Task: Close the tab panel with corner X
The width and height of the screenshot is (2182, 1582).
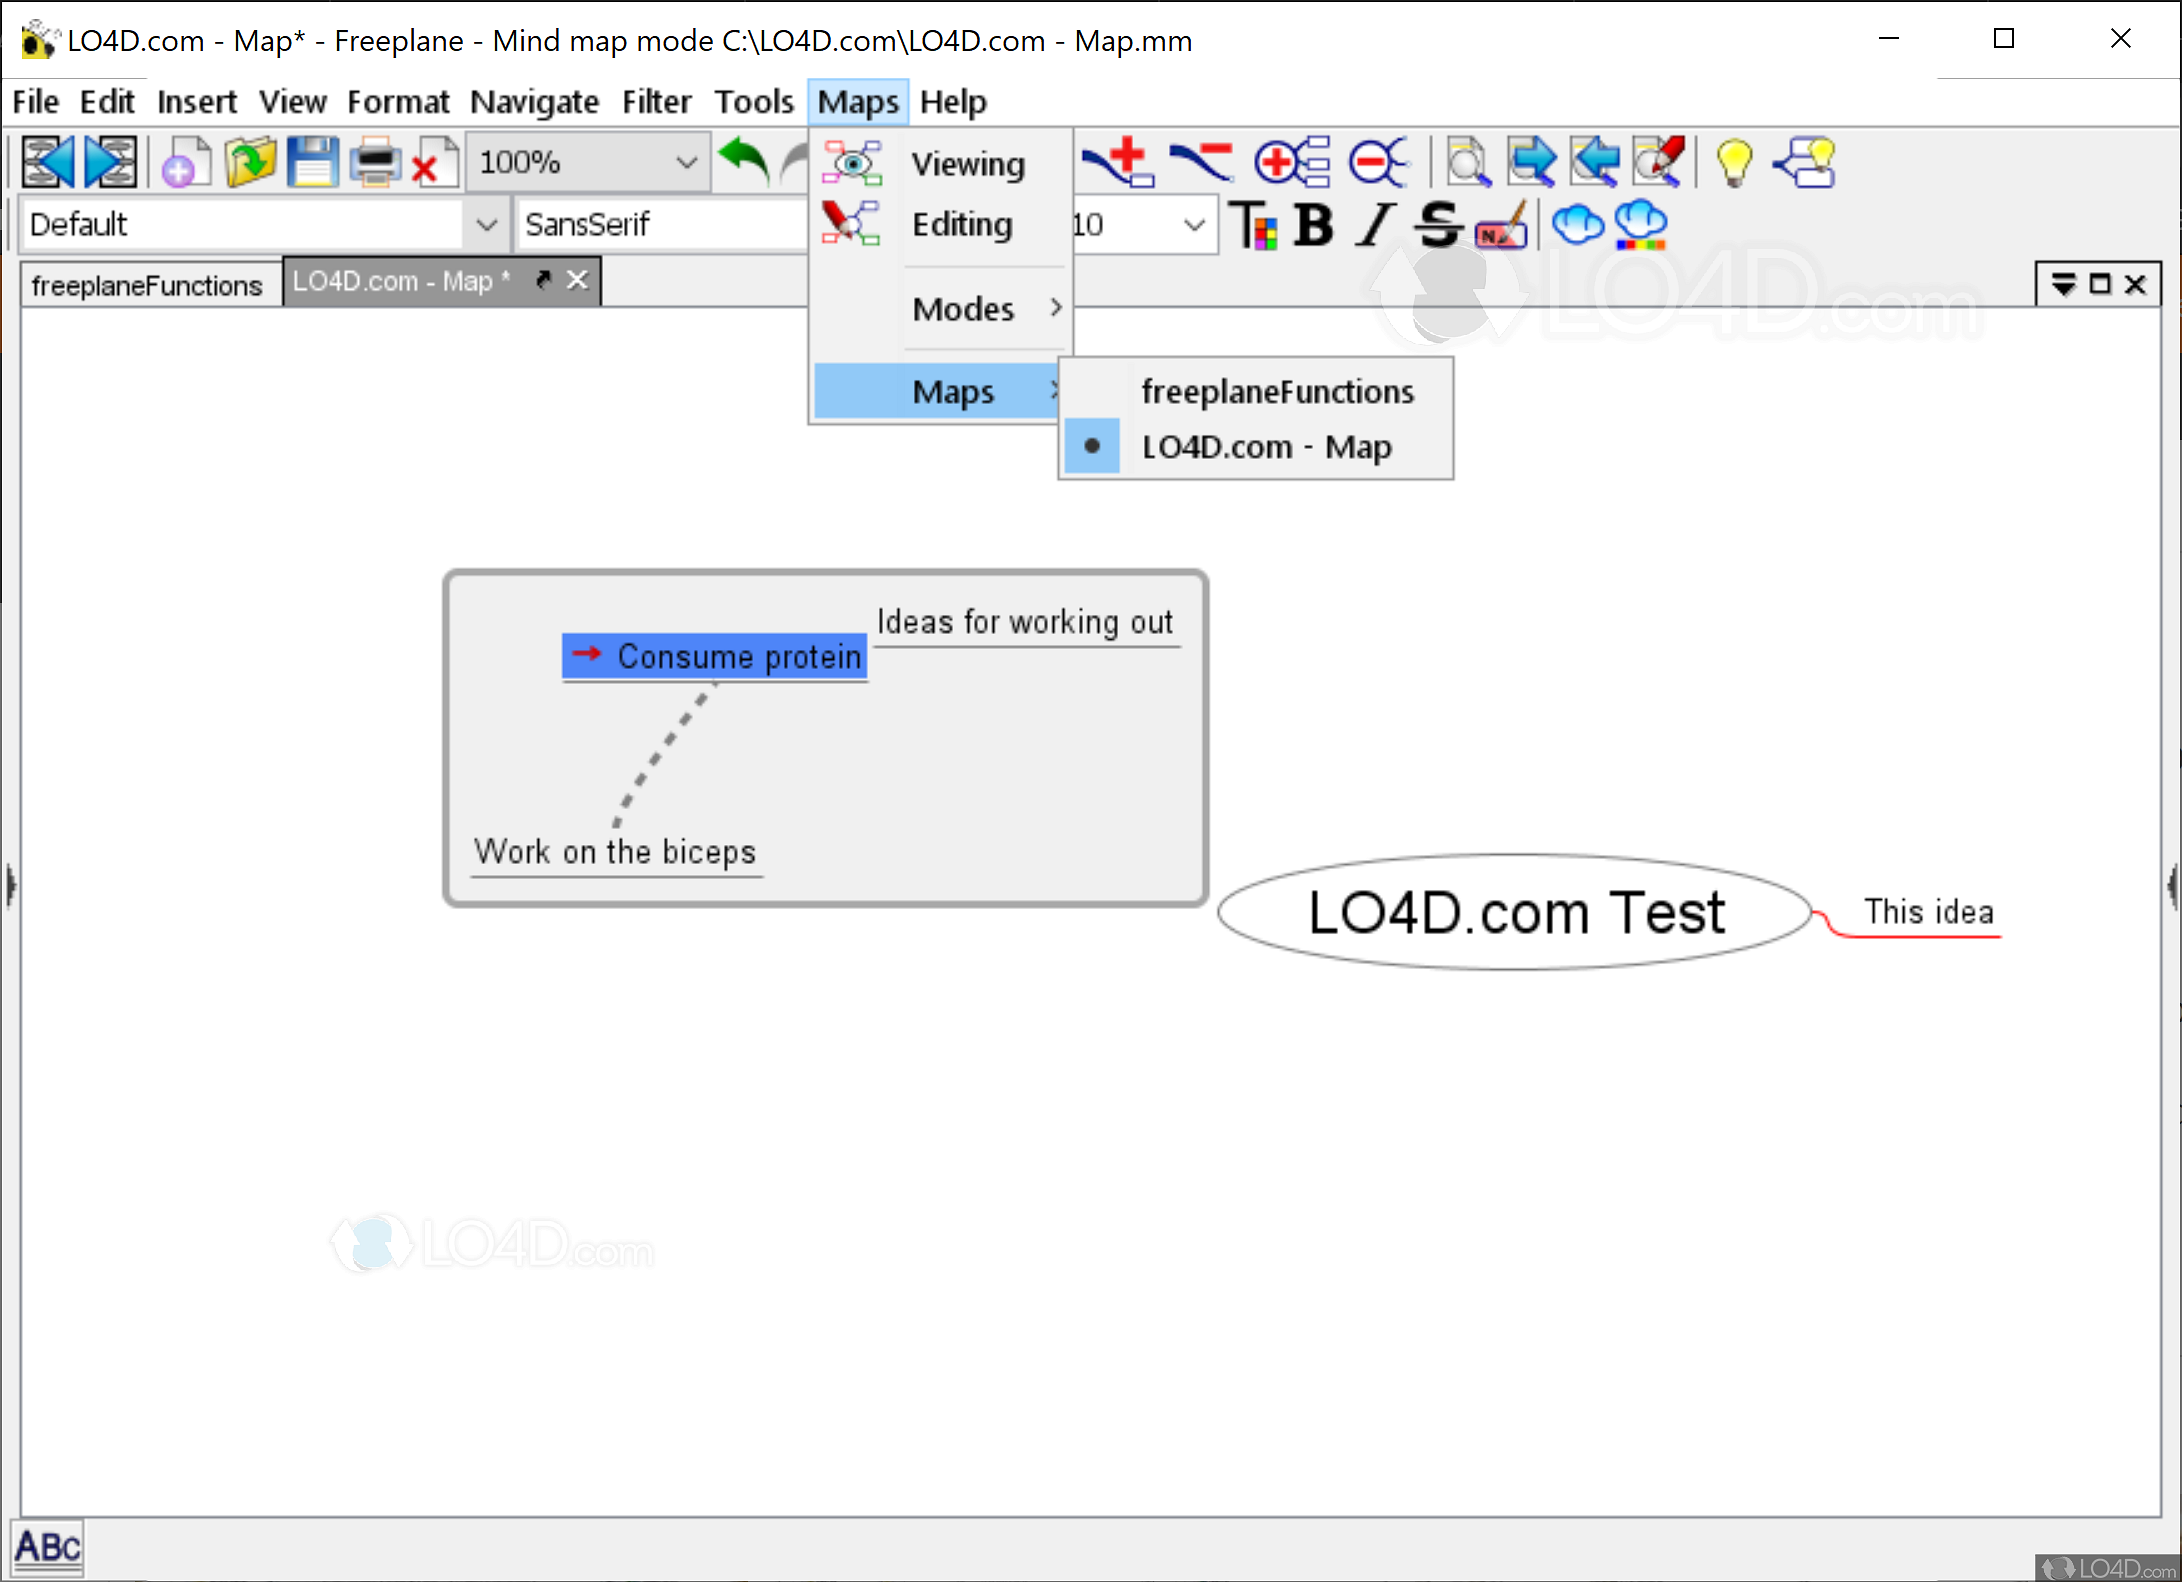Action: tap(2135, 285)
